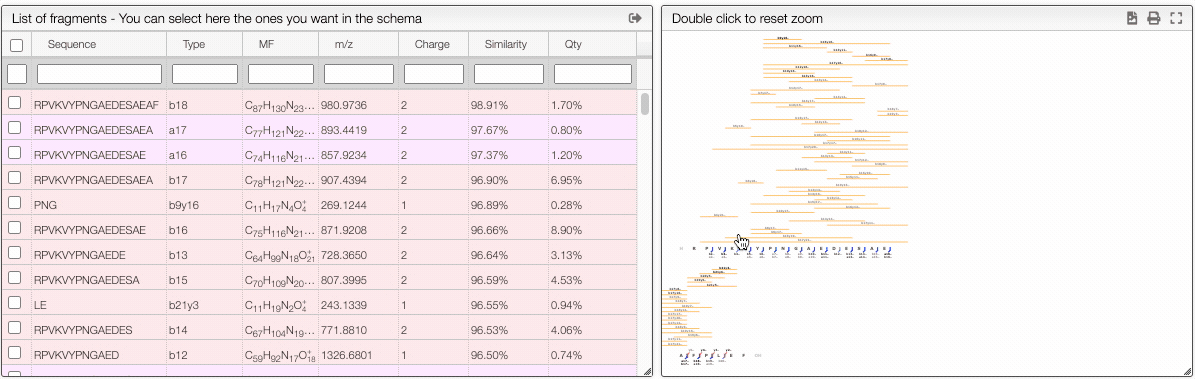Focus the MF filter input
Viewport: 1195px width, 379px height.
280,74
